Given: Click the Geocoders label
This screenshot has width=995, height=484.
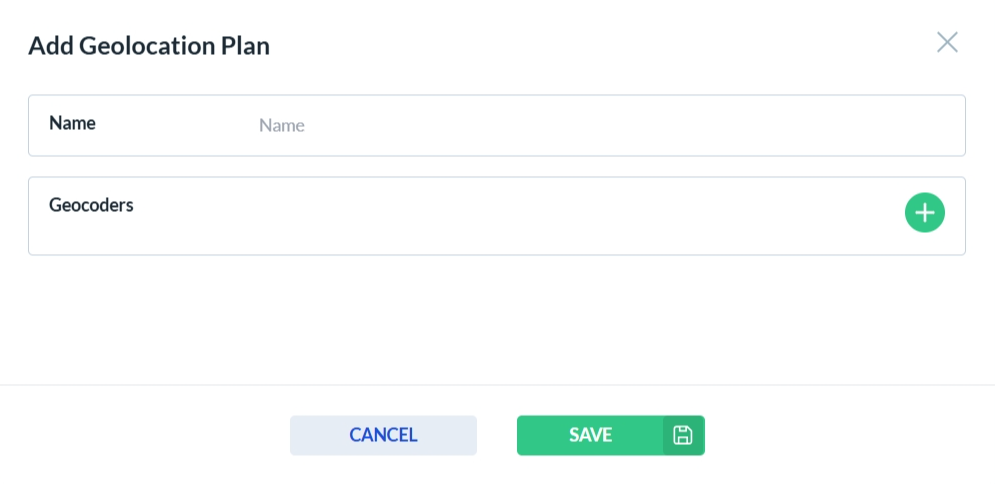Looking at the screenshot, I should pos(91,205).
